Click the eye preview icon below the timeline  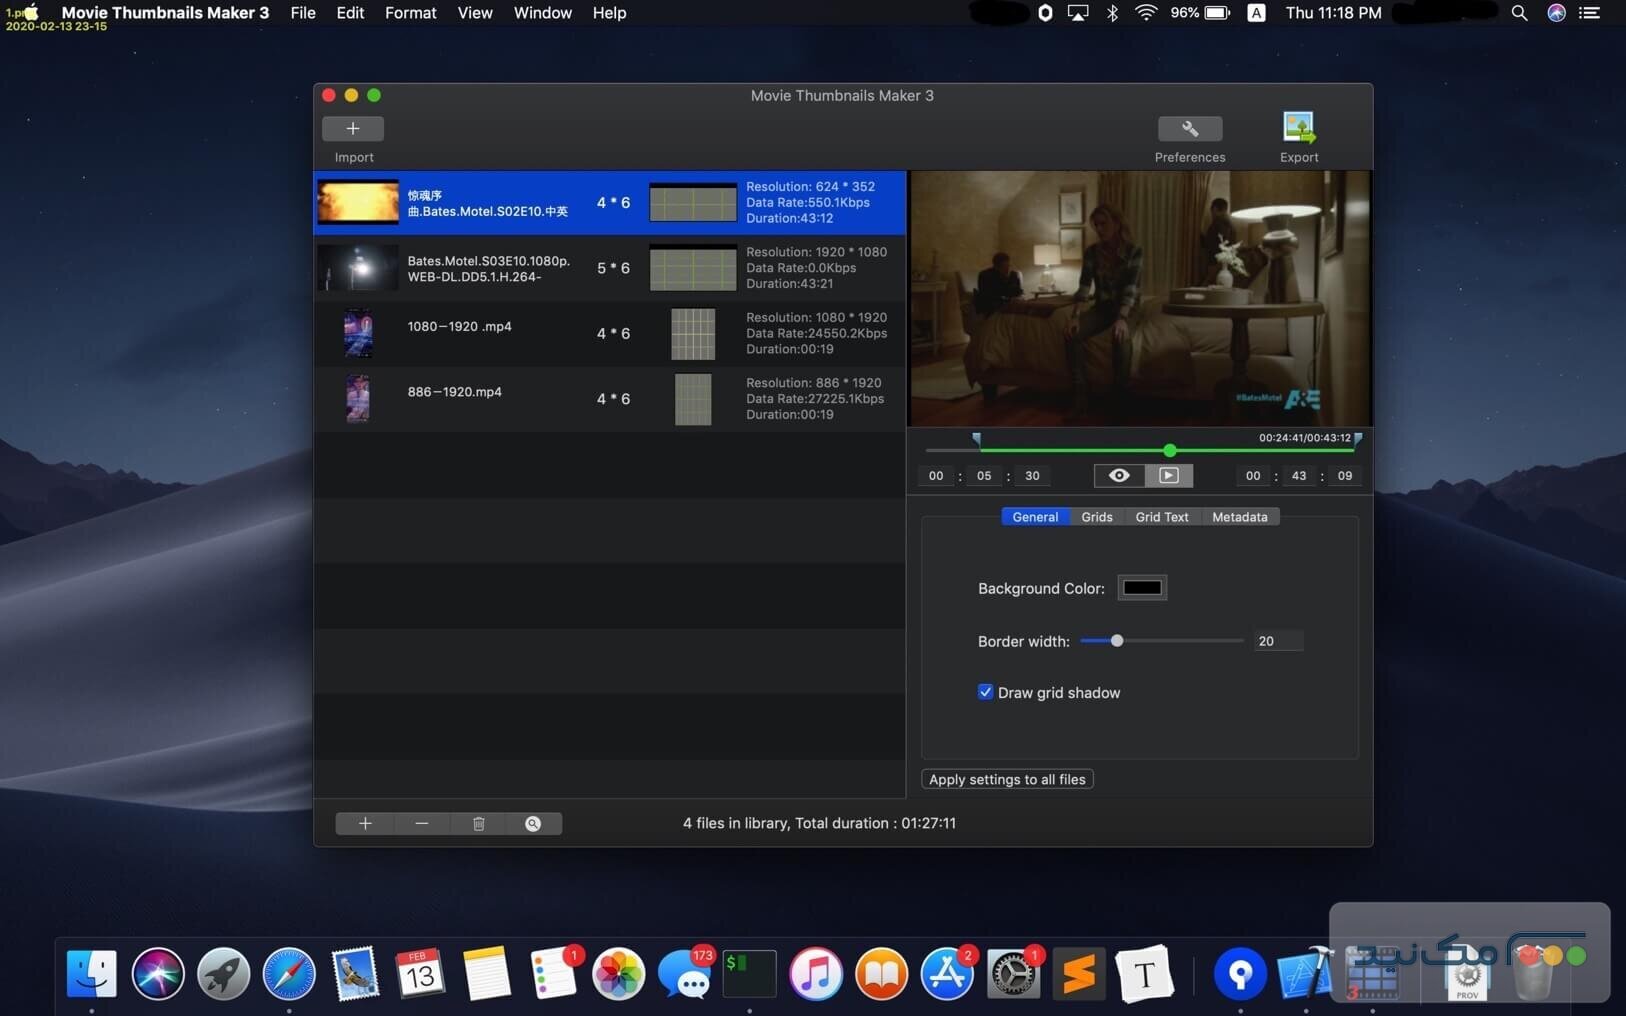1118,475
